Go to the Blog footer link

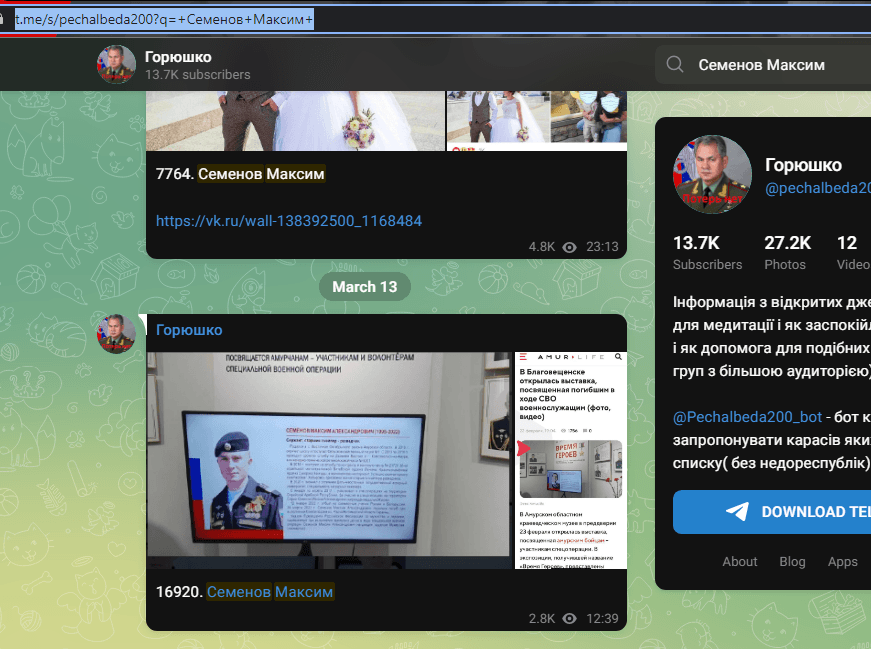pyautogui.click(x=792, y=561)
